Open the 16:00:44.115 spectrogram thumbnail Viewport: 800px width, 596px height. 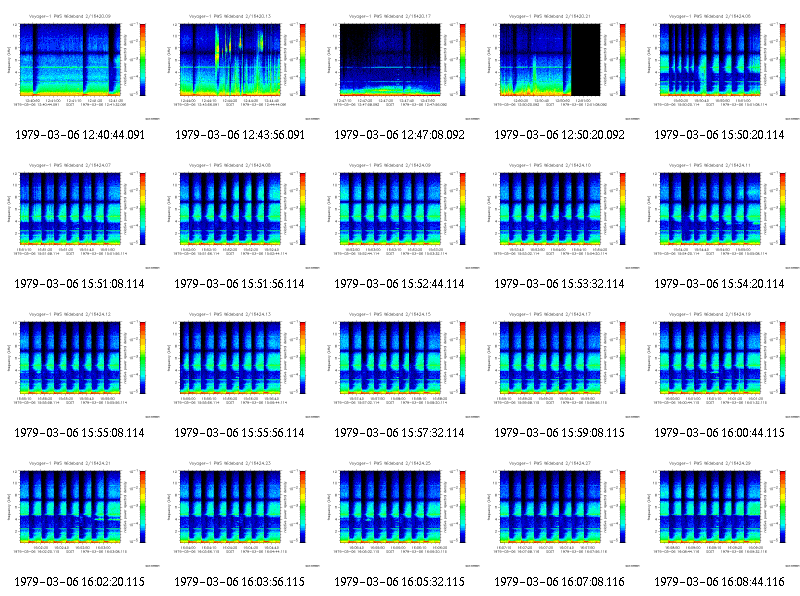tap(720, 364)
